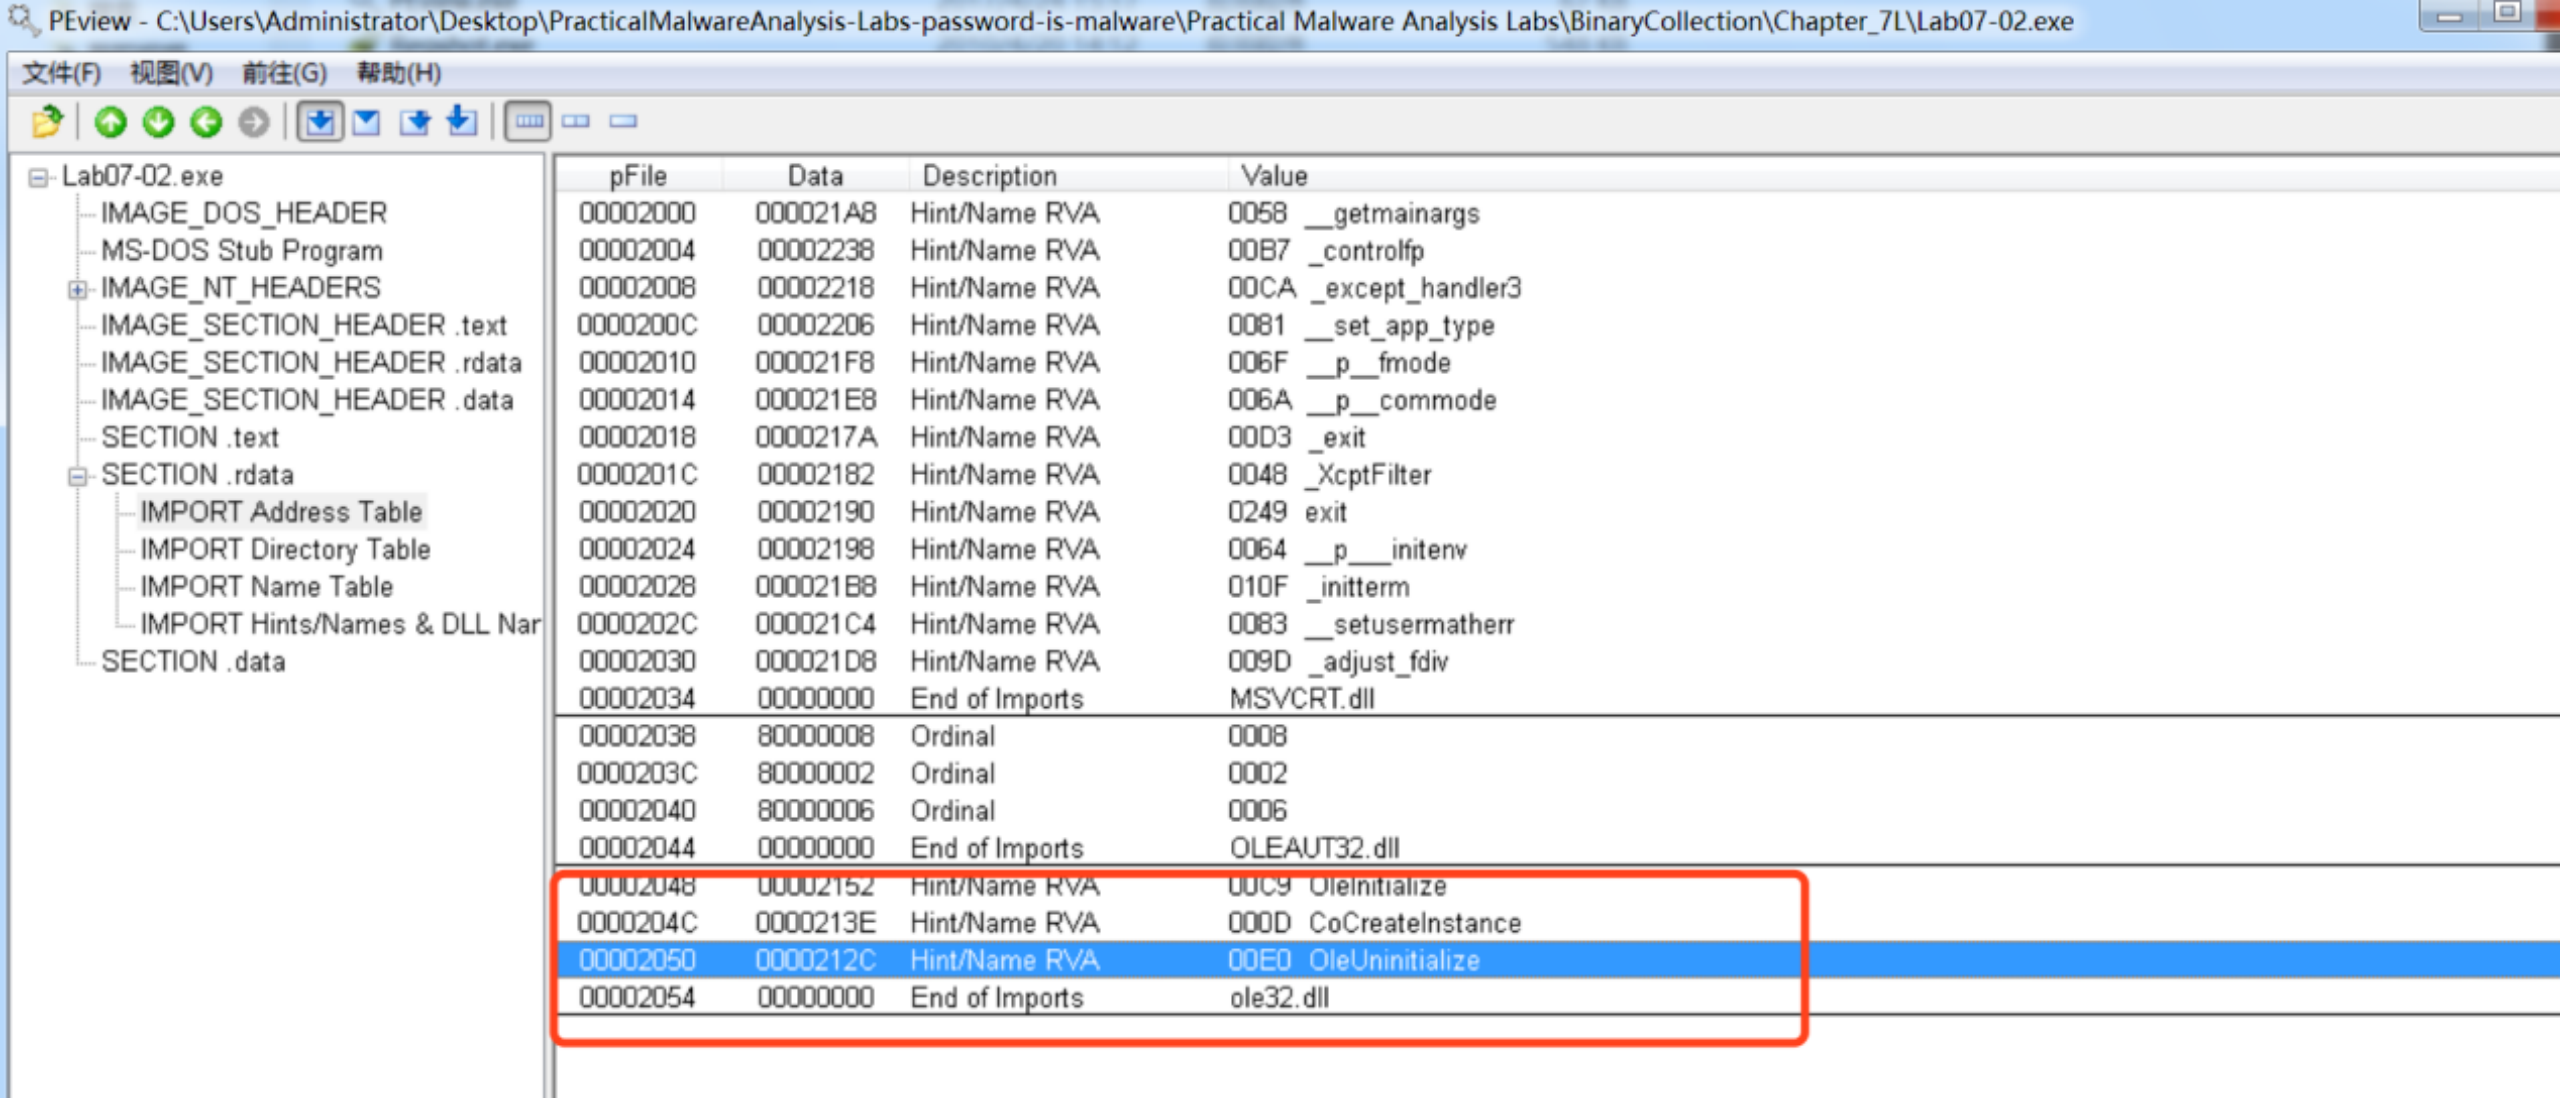Click the green back arrow button
2560x1098 pixels.
pyautogui.click(x=206, y=122)
